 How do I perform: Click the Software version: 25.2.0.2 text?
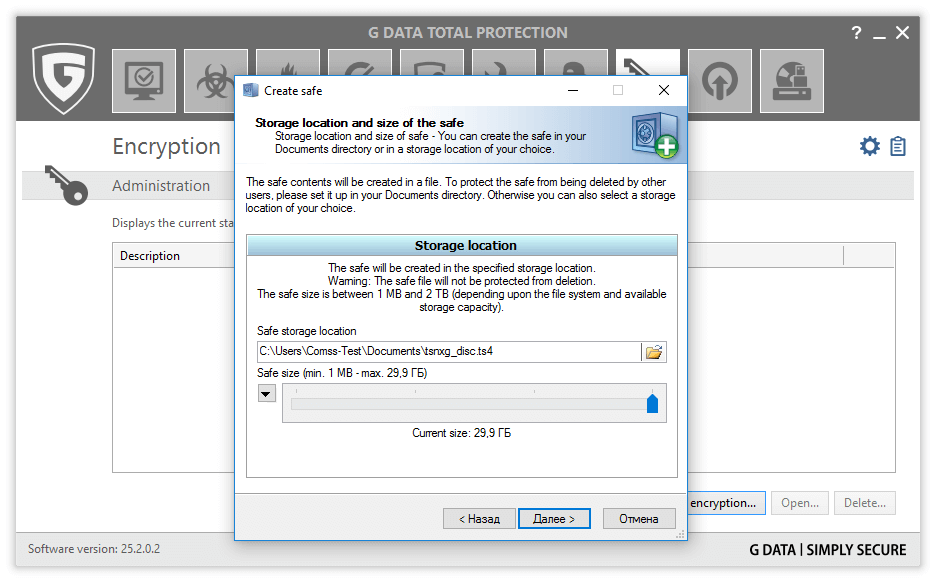coord(94,549)
